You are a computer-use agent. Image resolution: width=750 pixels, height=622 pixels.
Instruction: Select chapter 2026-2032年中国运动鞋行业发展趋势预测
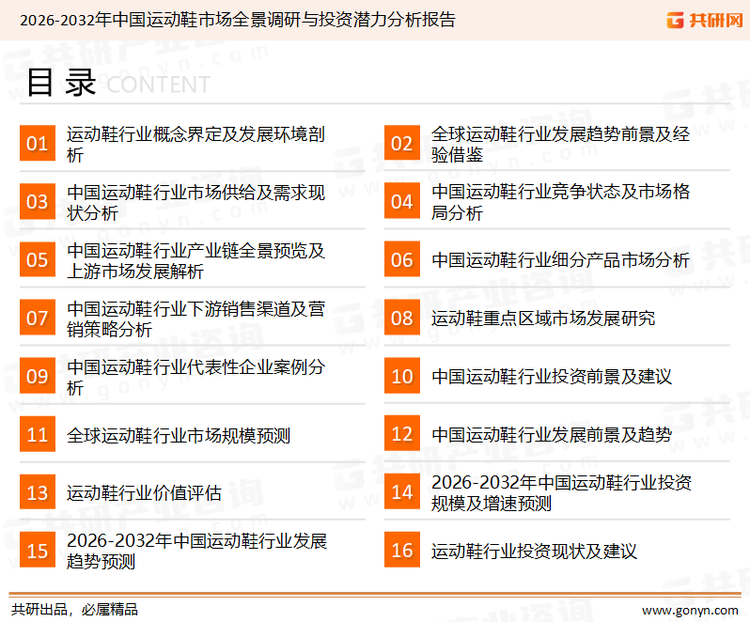(x=197, y=551)
